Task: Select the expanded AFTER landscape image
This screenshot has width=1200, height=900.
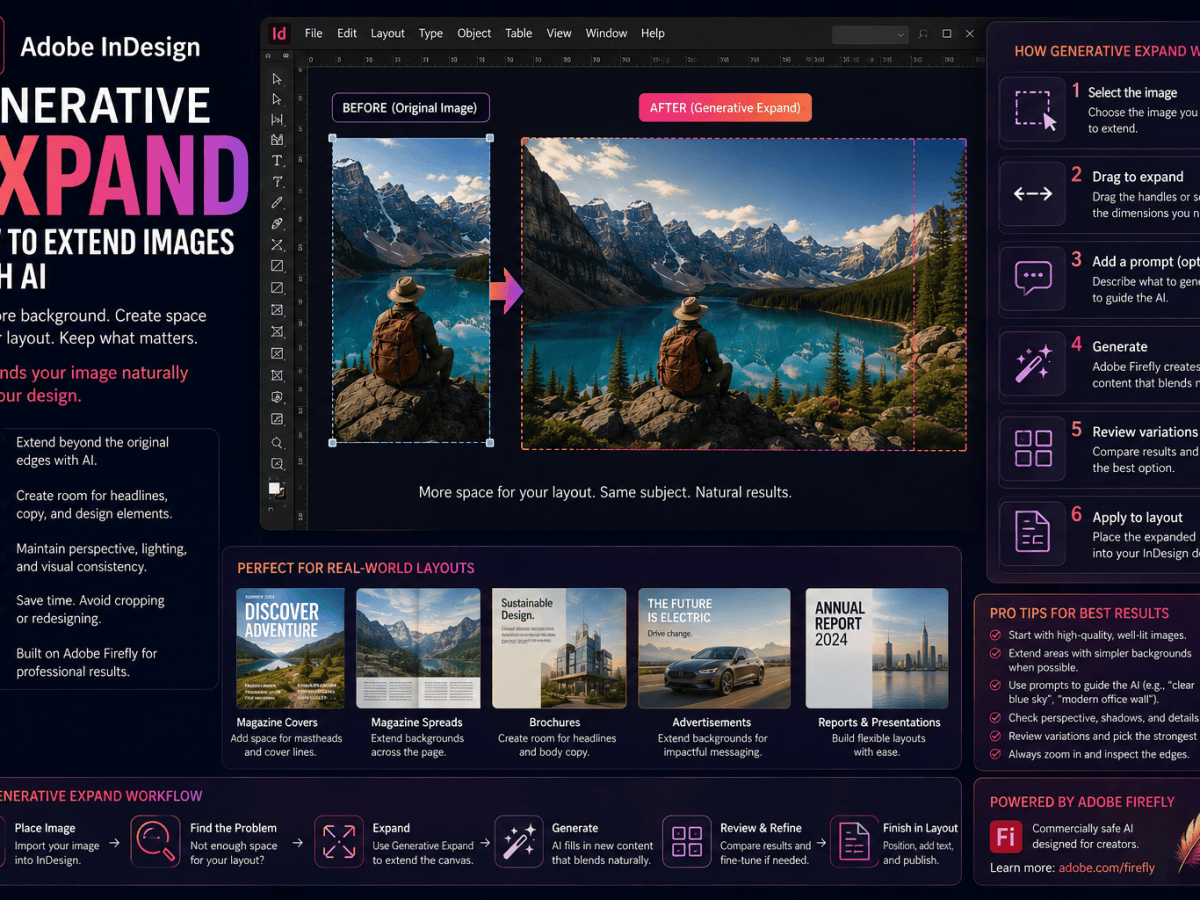Action: [x=744, y=294]
